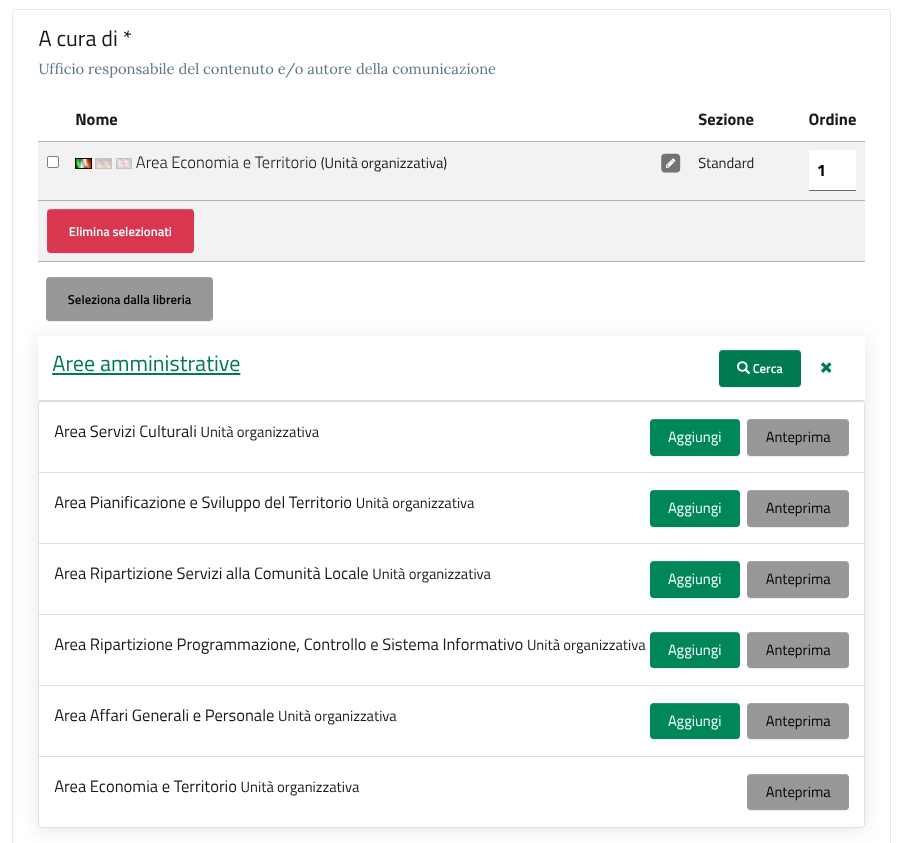Viewport: 906px width, 843px height.
Task: Add Area Servizi Culturali
Action: [694, 437]
